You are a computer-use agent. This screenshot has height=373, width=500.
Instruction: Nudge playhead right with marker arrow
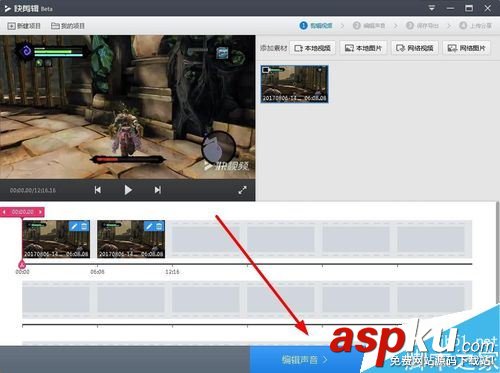tap(40, 212)
